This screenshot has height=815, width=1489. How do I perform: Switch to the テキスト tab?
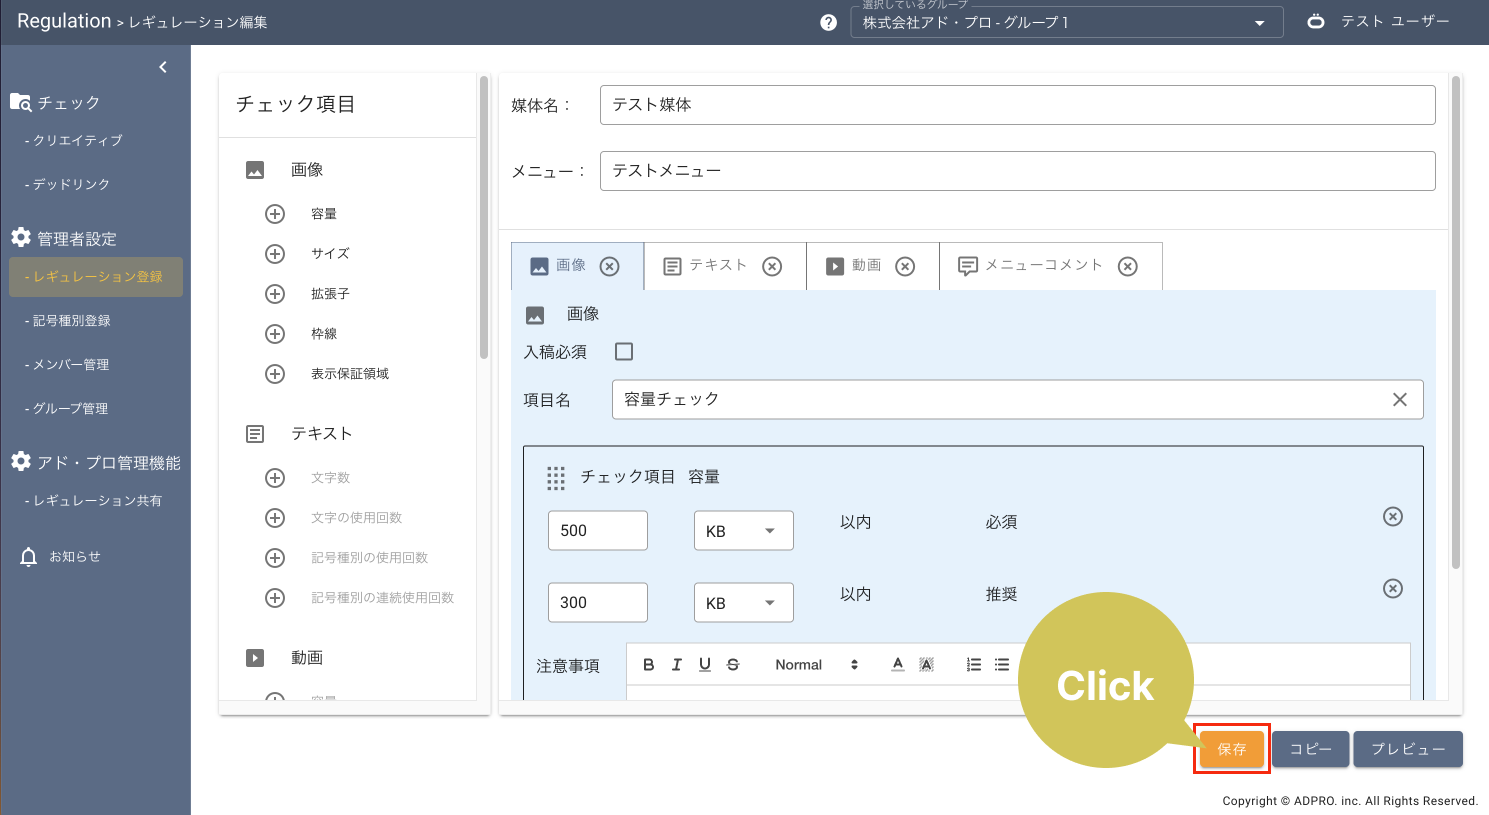coord(717,266)
